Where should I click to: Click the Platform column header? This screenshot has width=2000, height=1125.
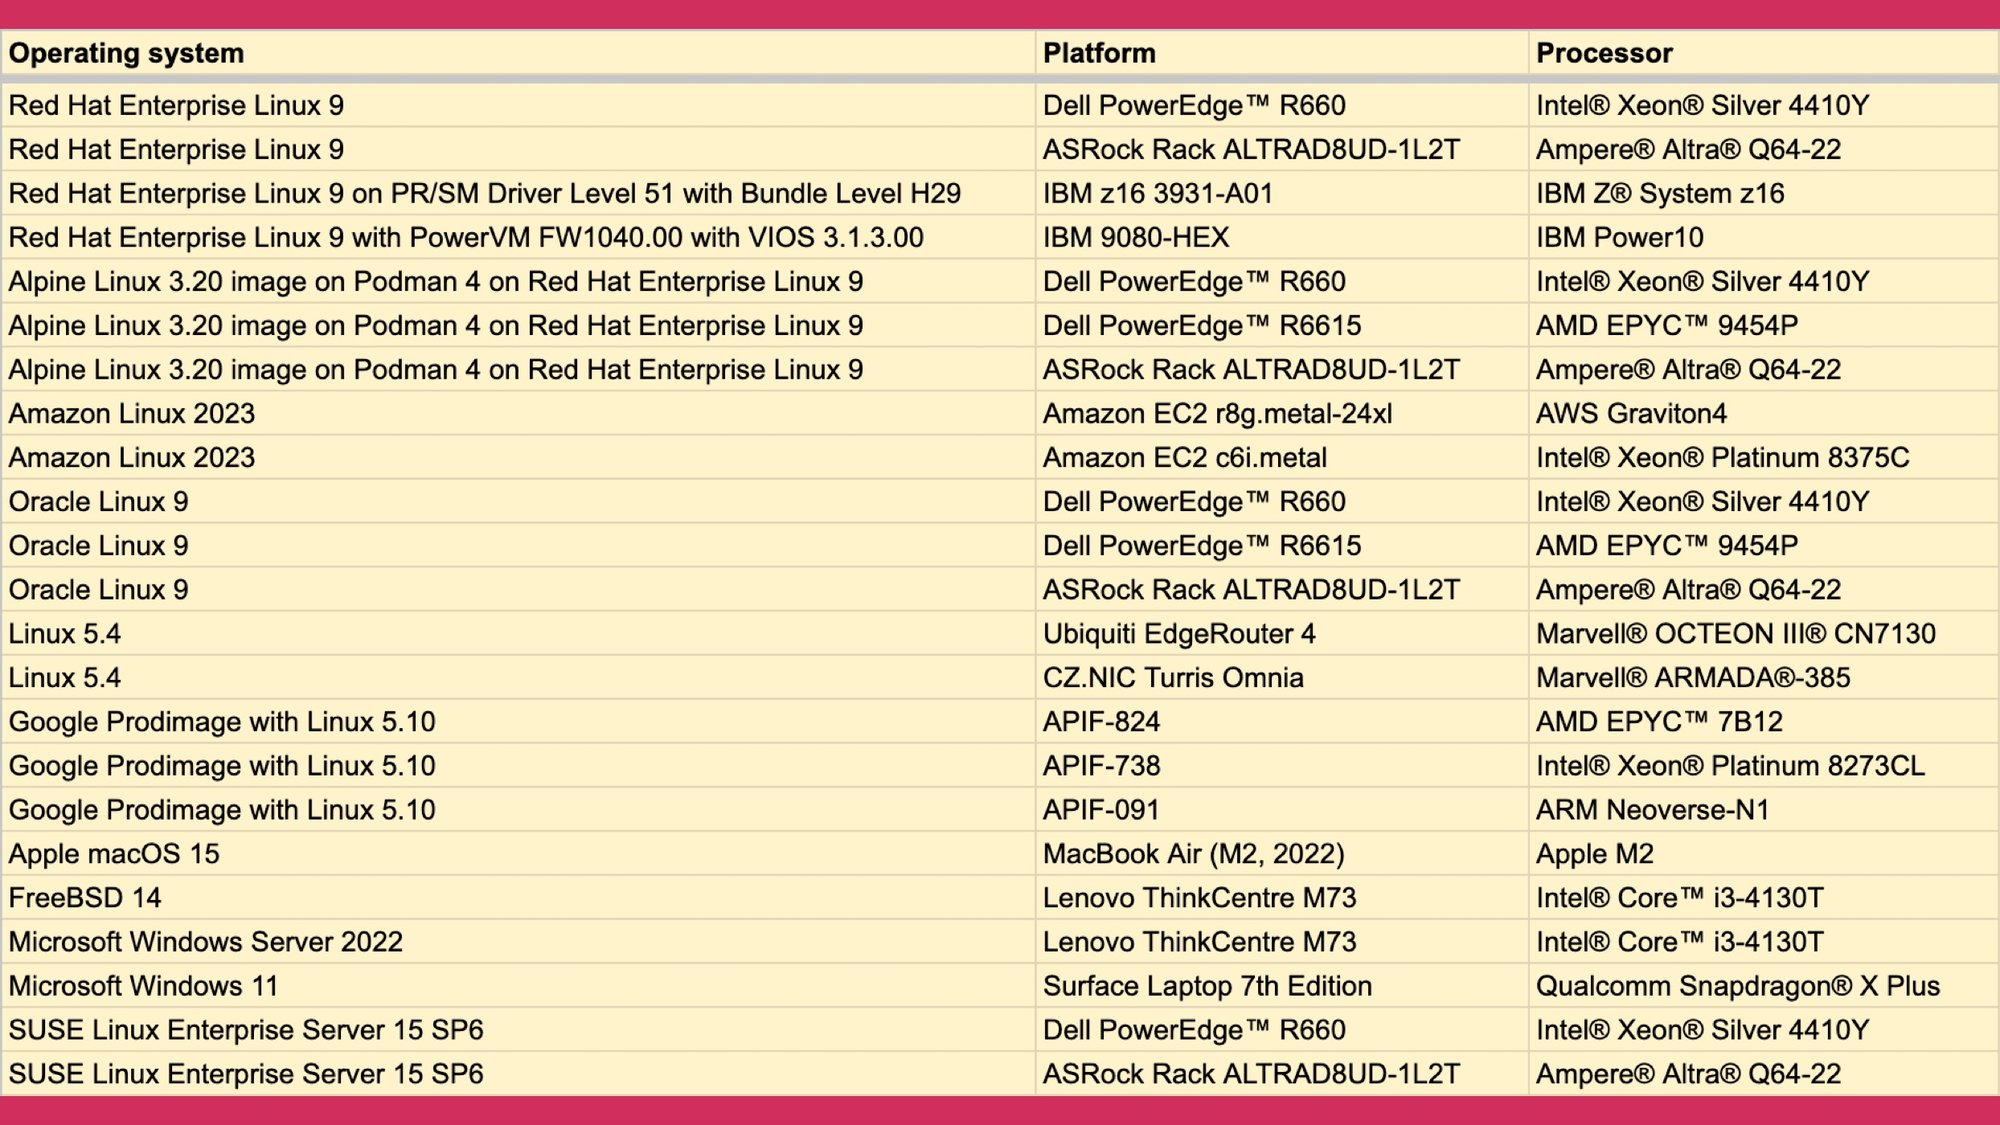point(1099,53)
